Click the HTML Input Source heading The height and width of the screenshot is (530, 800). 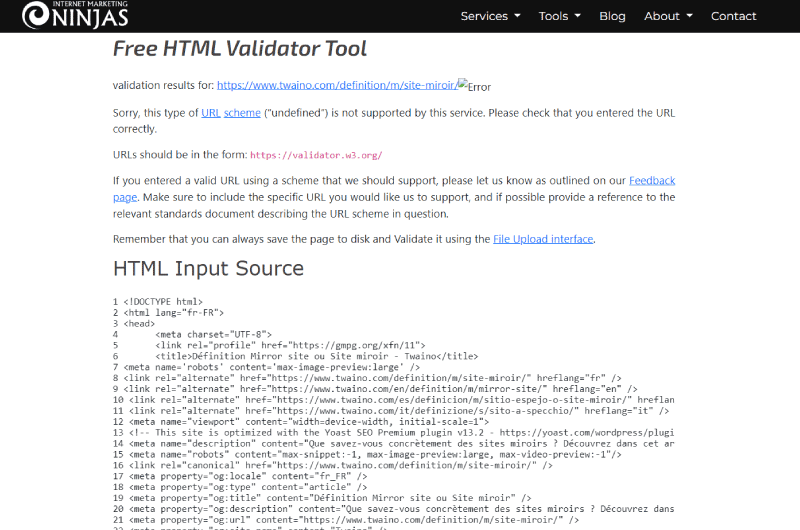click(x=208, y=268)
